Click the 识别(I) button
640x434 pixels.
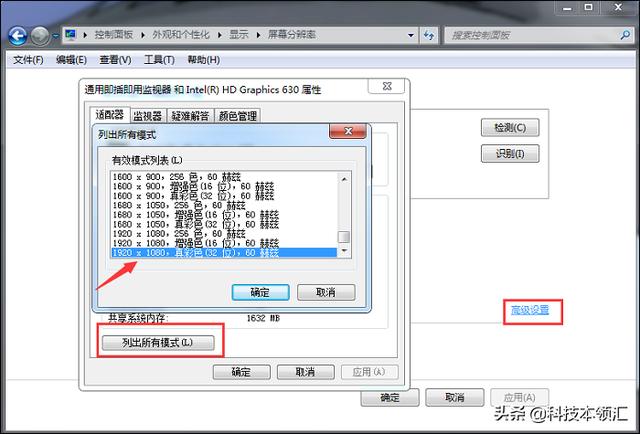pyautogui.click(x=510, y=154)
